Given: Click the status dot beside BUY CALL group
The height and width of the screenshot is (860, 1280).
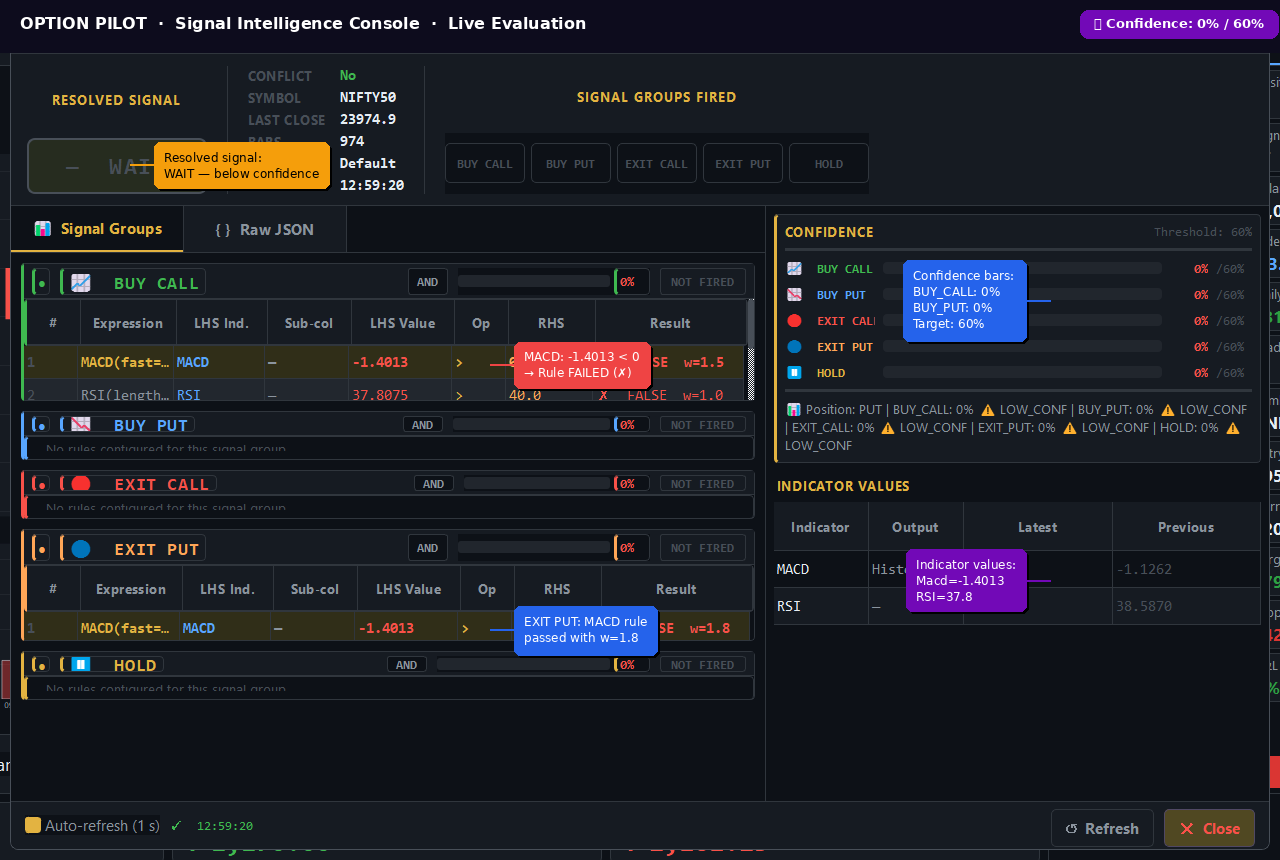Looking at the screenshot, I should coord(41,283).
